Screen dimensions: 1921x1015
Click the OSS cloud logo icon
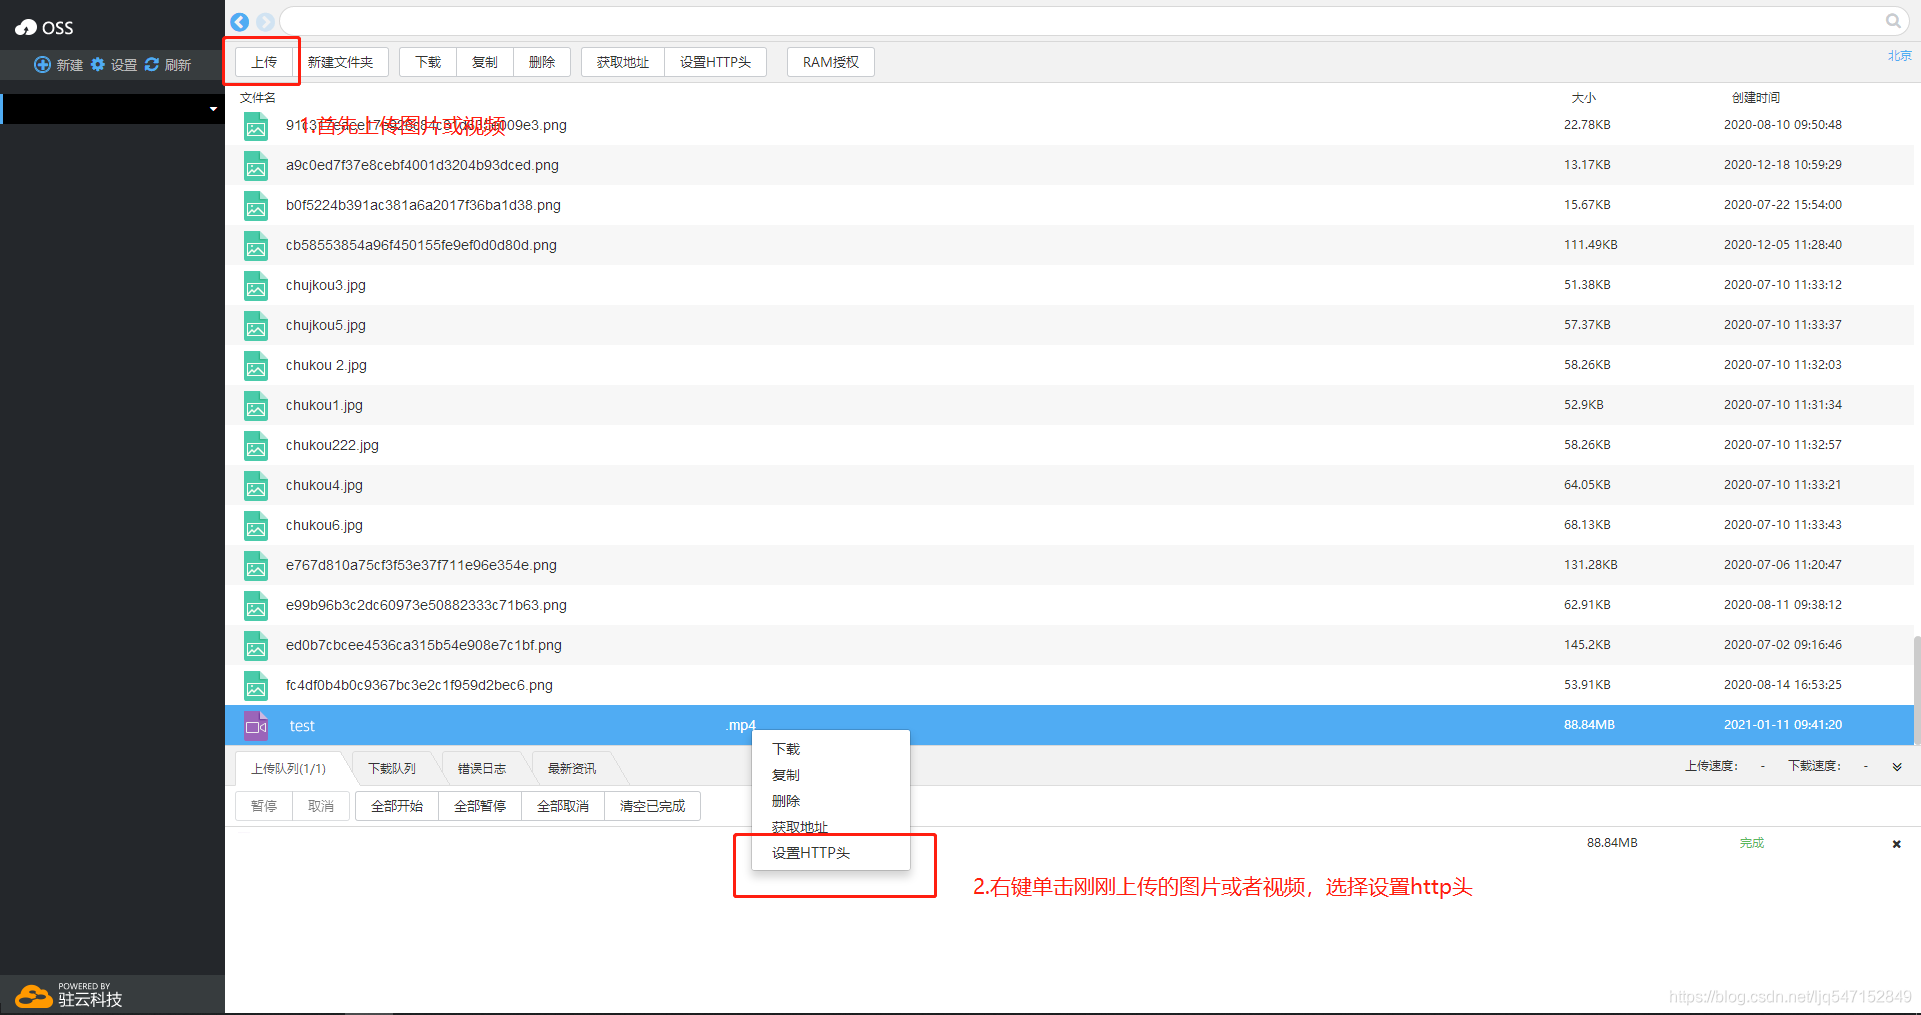pyautogui.click(x=26, y=28)
